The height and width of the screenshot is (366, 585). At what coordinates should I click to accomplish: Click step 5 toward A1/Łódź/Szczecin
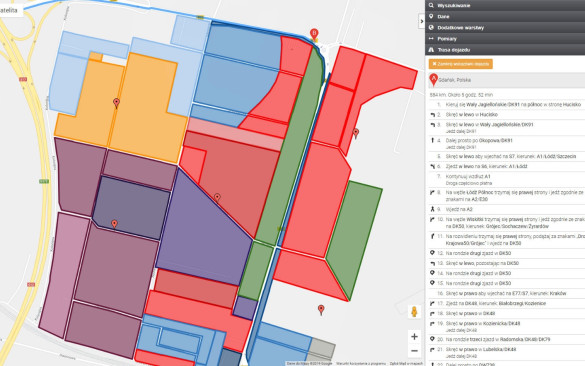(x=506, y=157)
